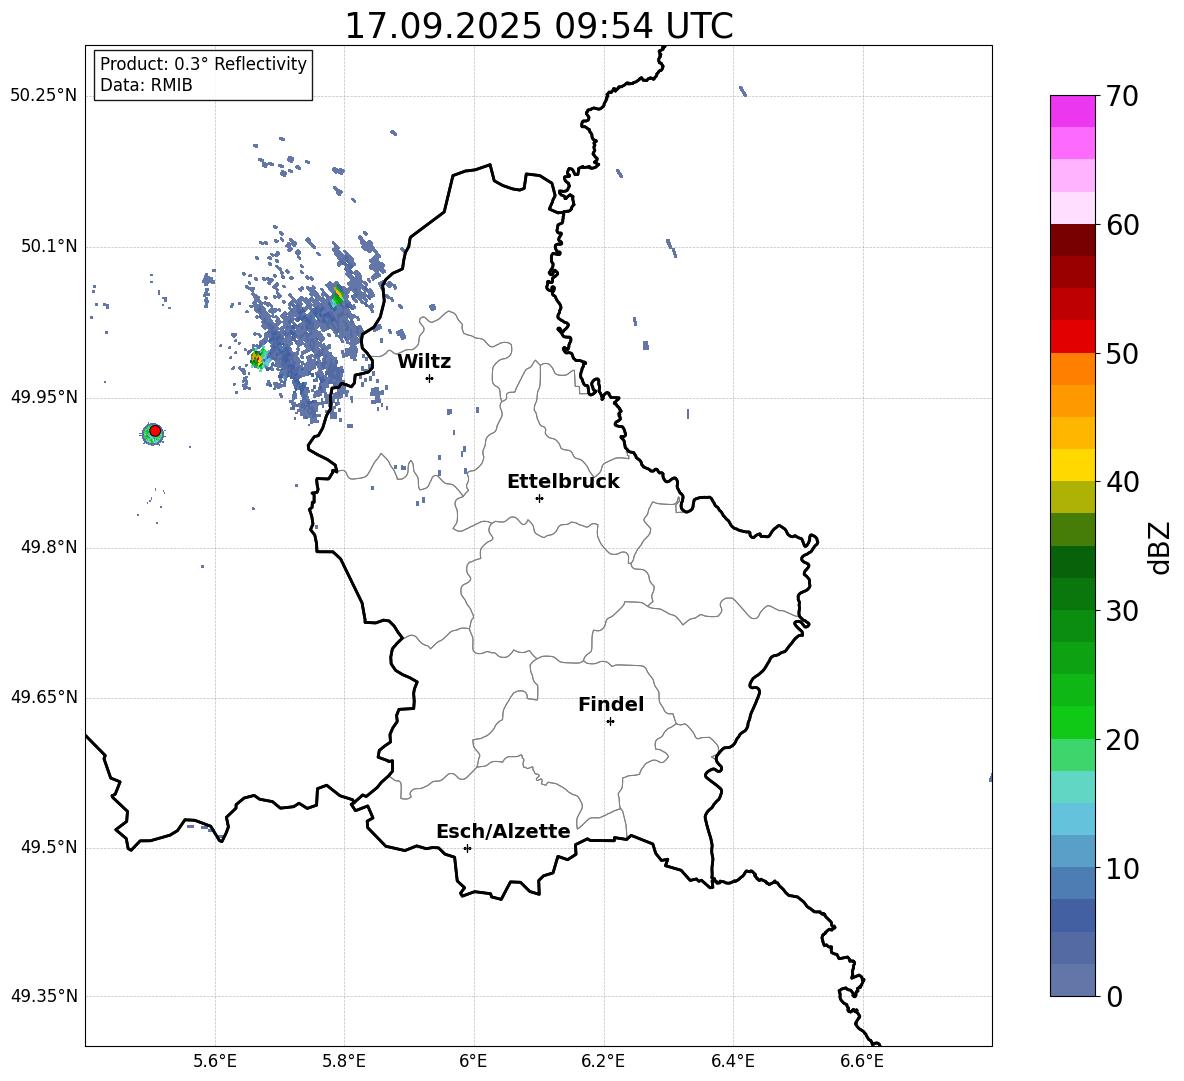Click the 50.25°N latitude label
The height and width of the screenshot is (1081, 1184).
(44, 96)
